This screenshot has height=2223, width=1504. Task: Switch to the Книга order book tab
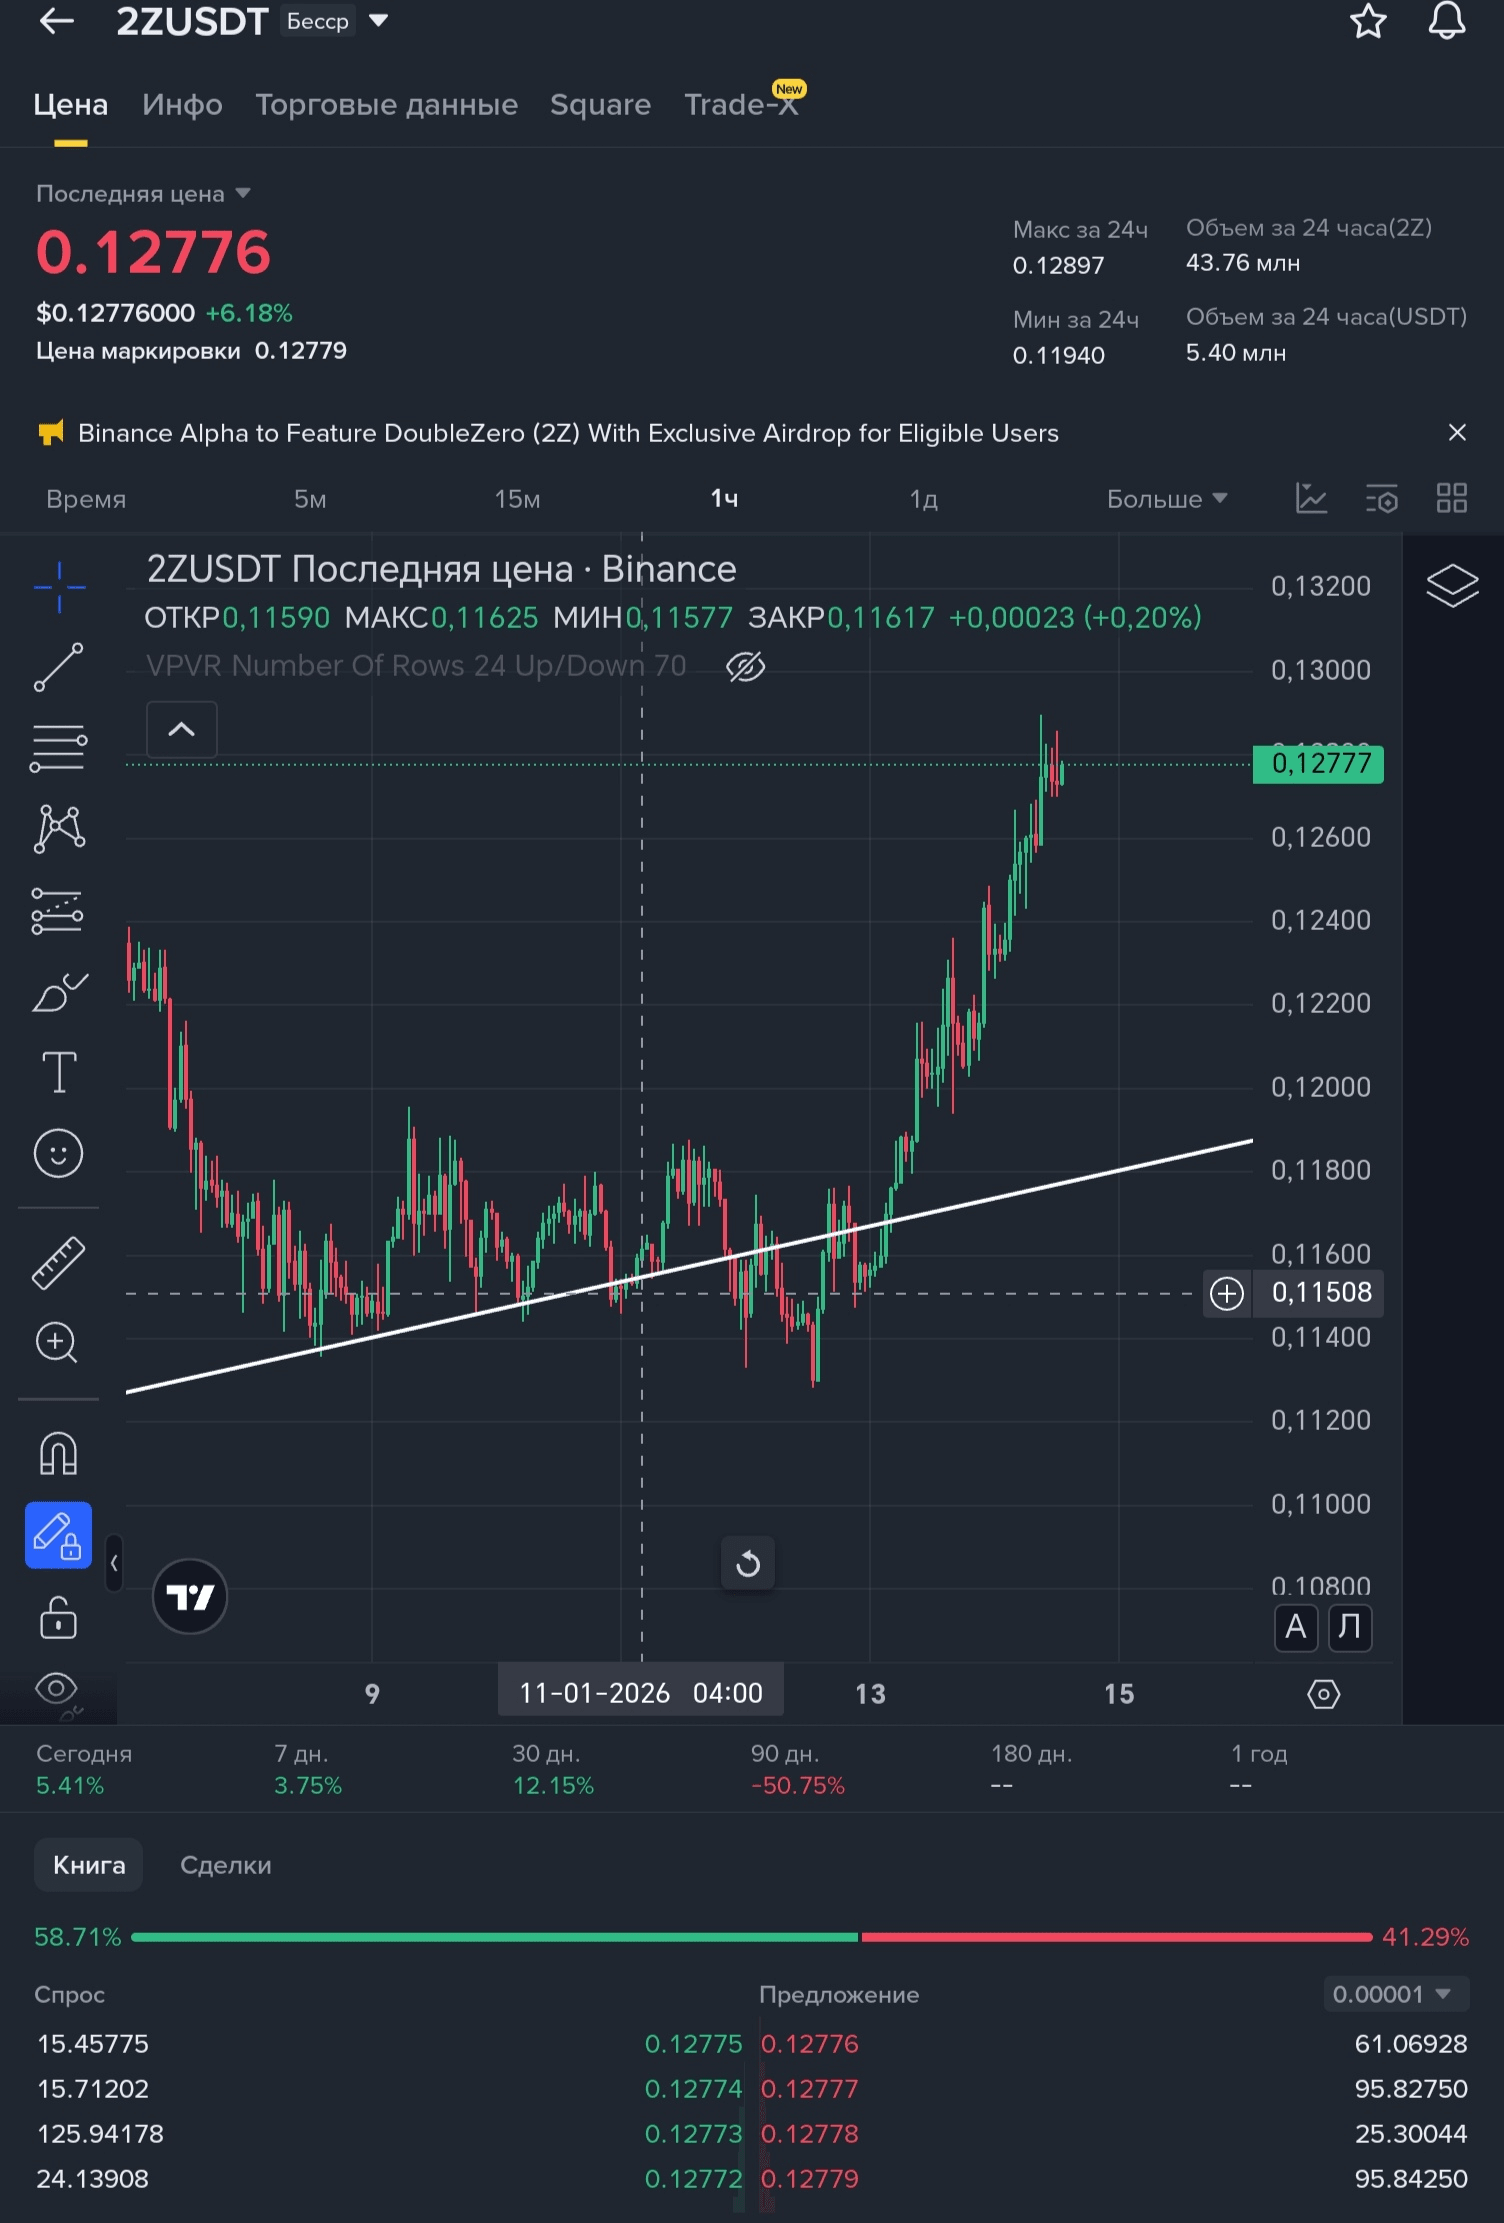coord(89,1865)
